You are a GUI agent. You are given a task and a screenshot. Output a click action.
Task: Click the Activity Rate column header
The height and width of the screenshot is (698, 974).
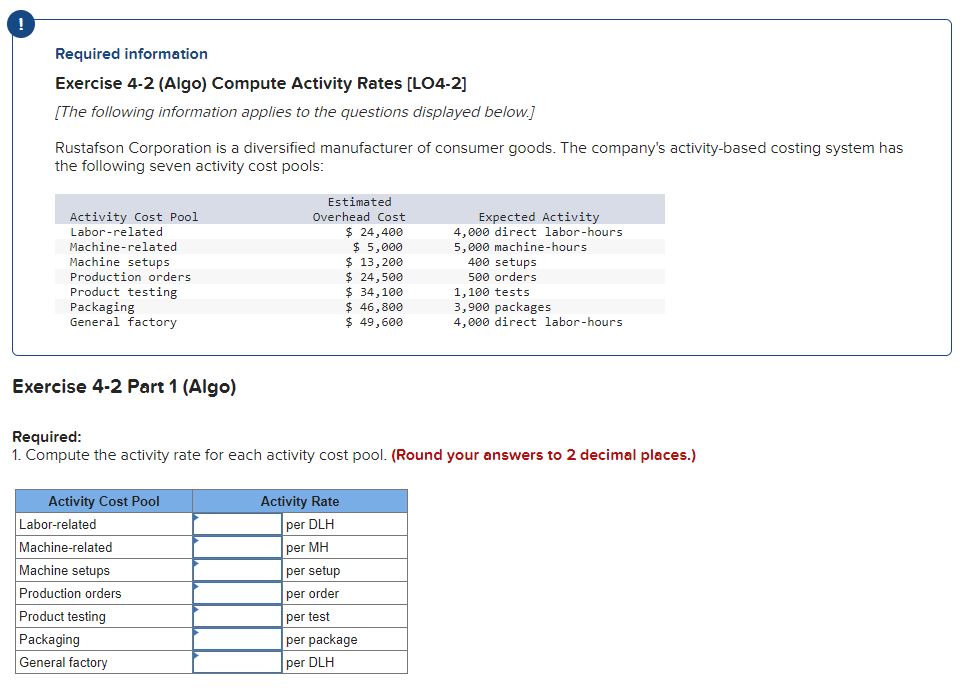click(299, 501)
